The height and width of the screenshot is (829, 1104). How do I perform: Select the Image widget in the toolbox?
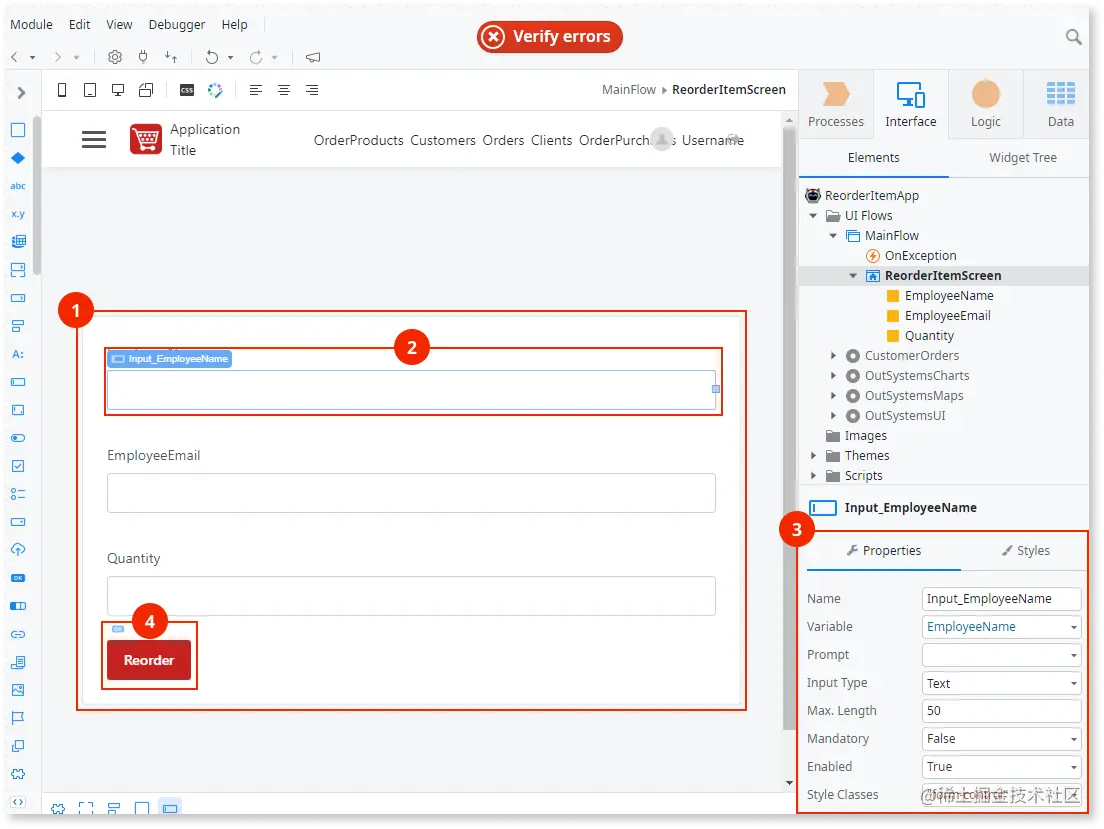click(18, 690)
